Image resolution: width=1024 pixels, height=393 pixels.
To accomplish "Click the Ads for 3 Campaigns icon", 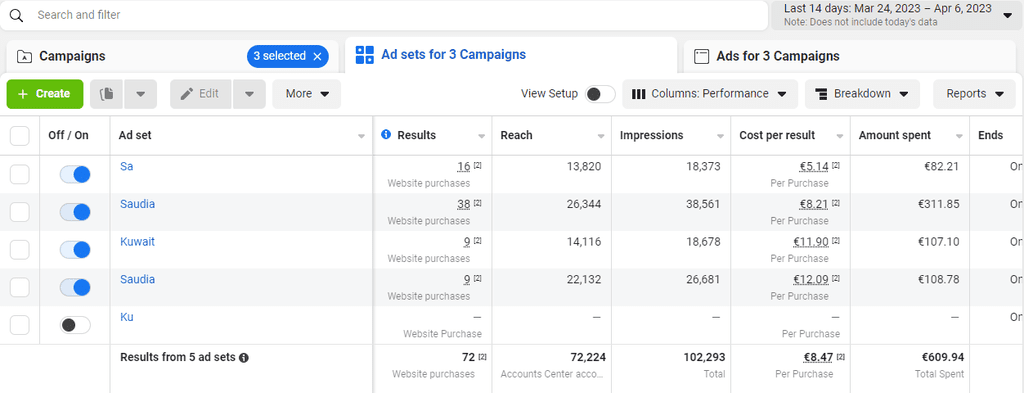I will pyautogui.click(x=701, y=56).
